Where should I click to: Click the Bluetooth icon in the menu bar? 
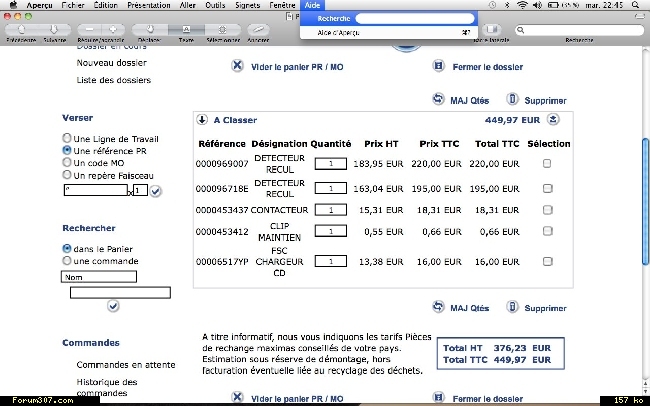tap(507, 5)
